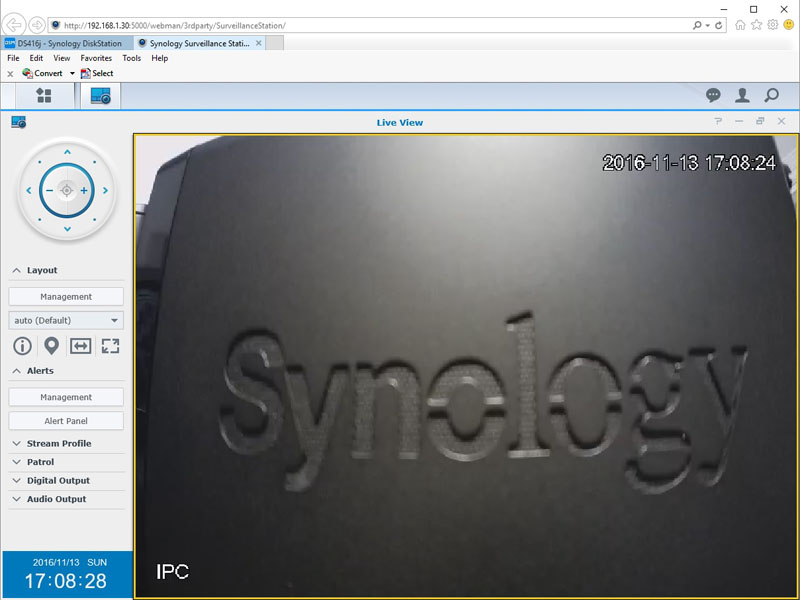The width and height of the screenshot is (800, 600).
Task: Open the Convert toolbar dropdown arrow
Action: point(72,73)
